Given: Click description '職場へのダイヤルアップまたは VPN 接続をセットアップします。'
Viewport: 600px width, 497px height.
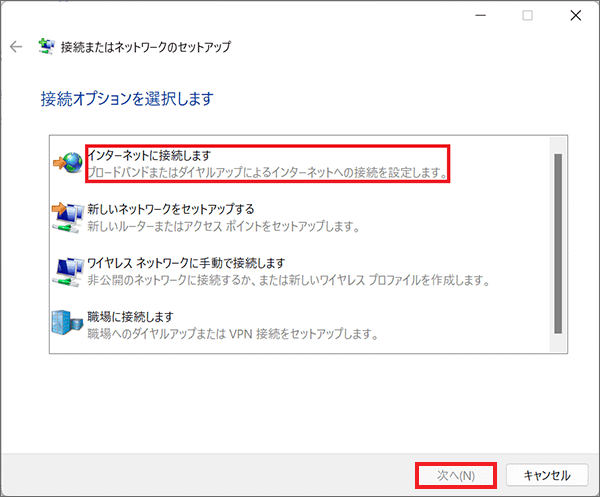Looking at the screenshot, I should (233, 334).
